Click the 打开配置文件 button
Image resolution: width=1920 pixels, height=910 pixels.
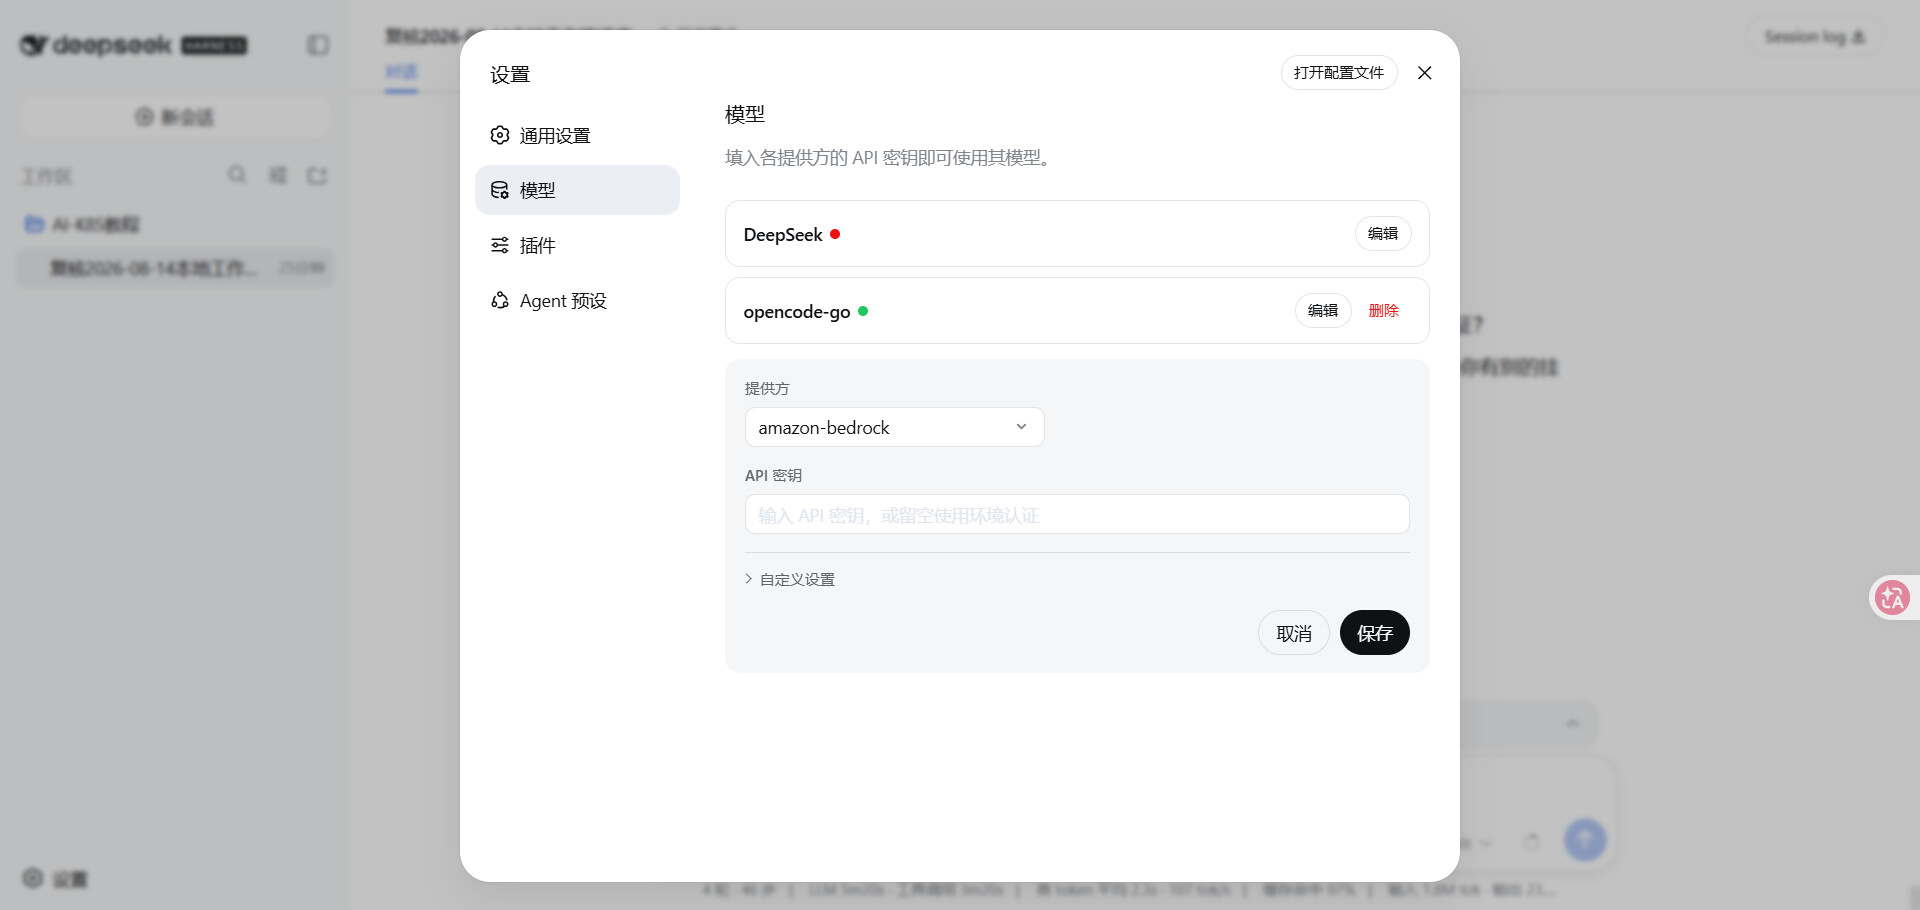tap(1339, 73)
